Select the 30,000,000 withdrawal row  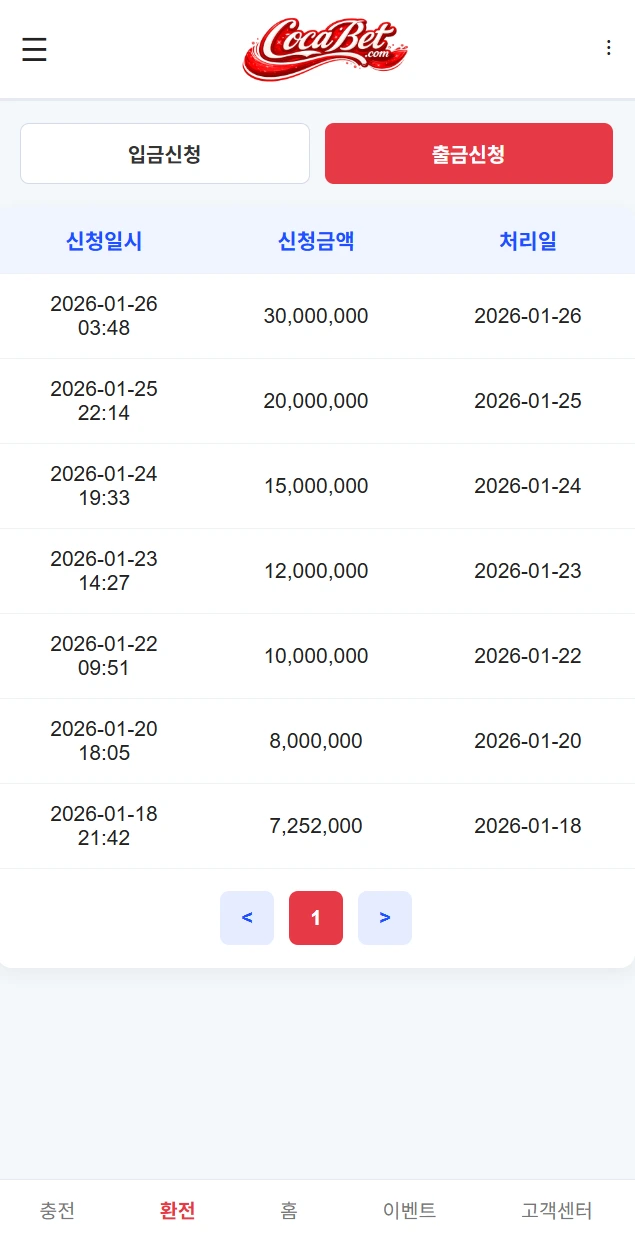click(316, 316)
